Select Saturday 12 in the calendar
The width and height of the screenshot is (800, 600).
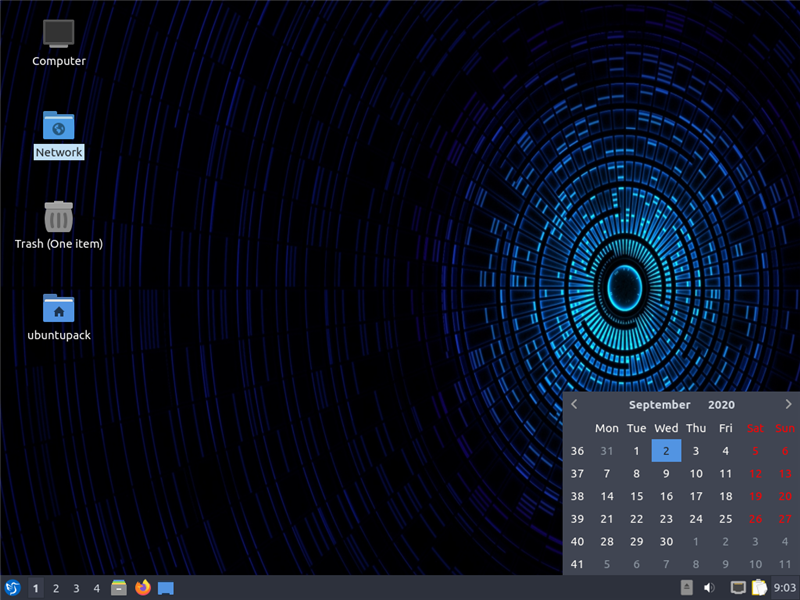(x=755, y=473)
